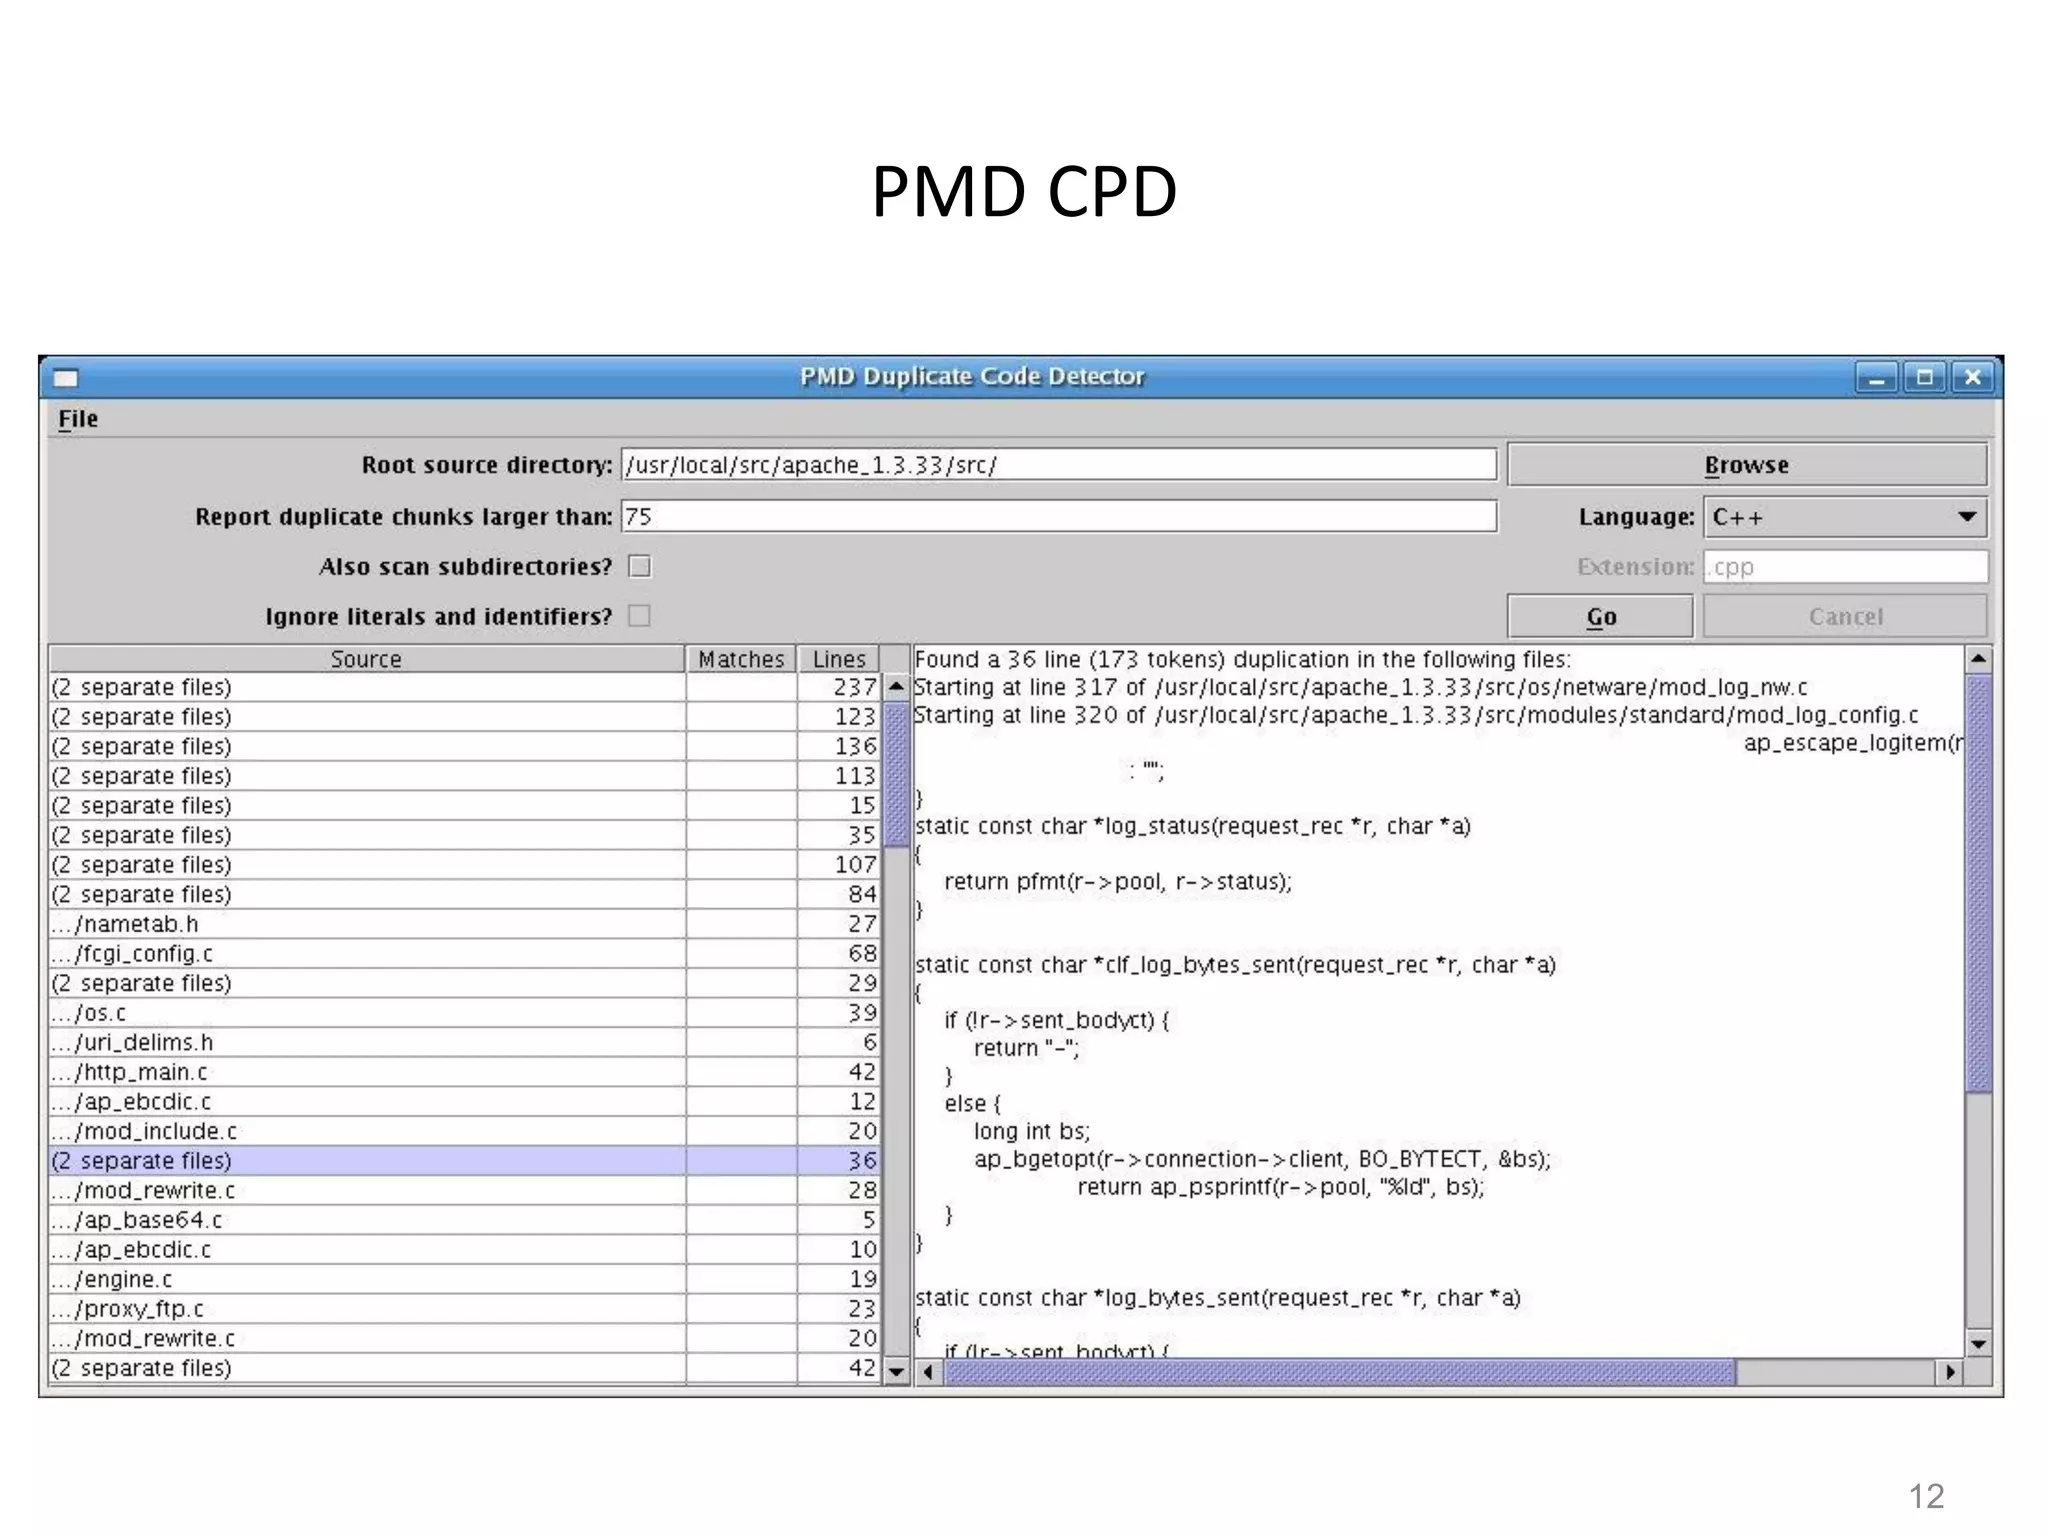Open the File menu
Screen dimensions: 2048x1536
point(77,419)
